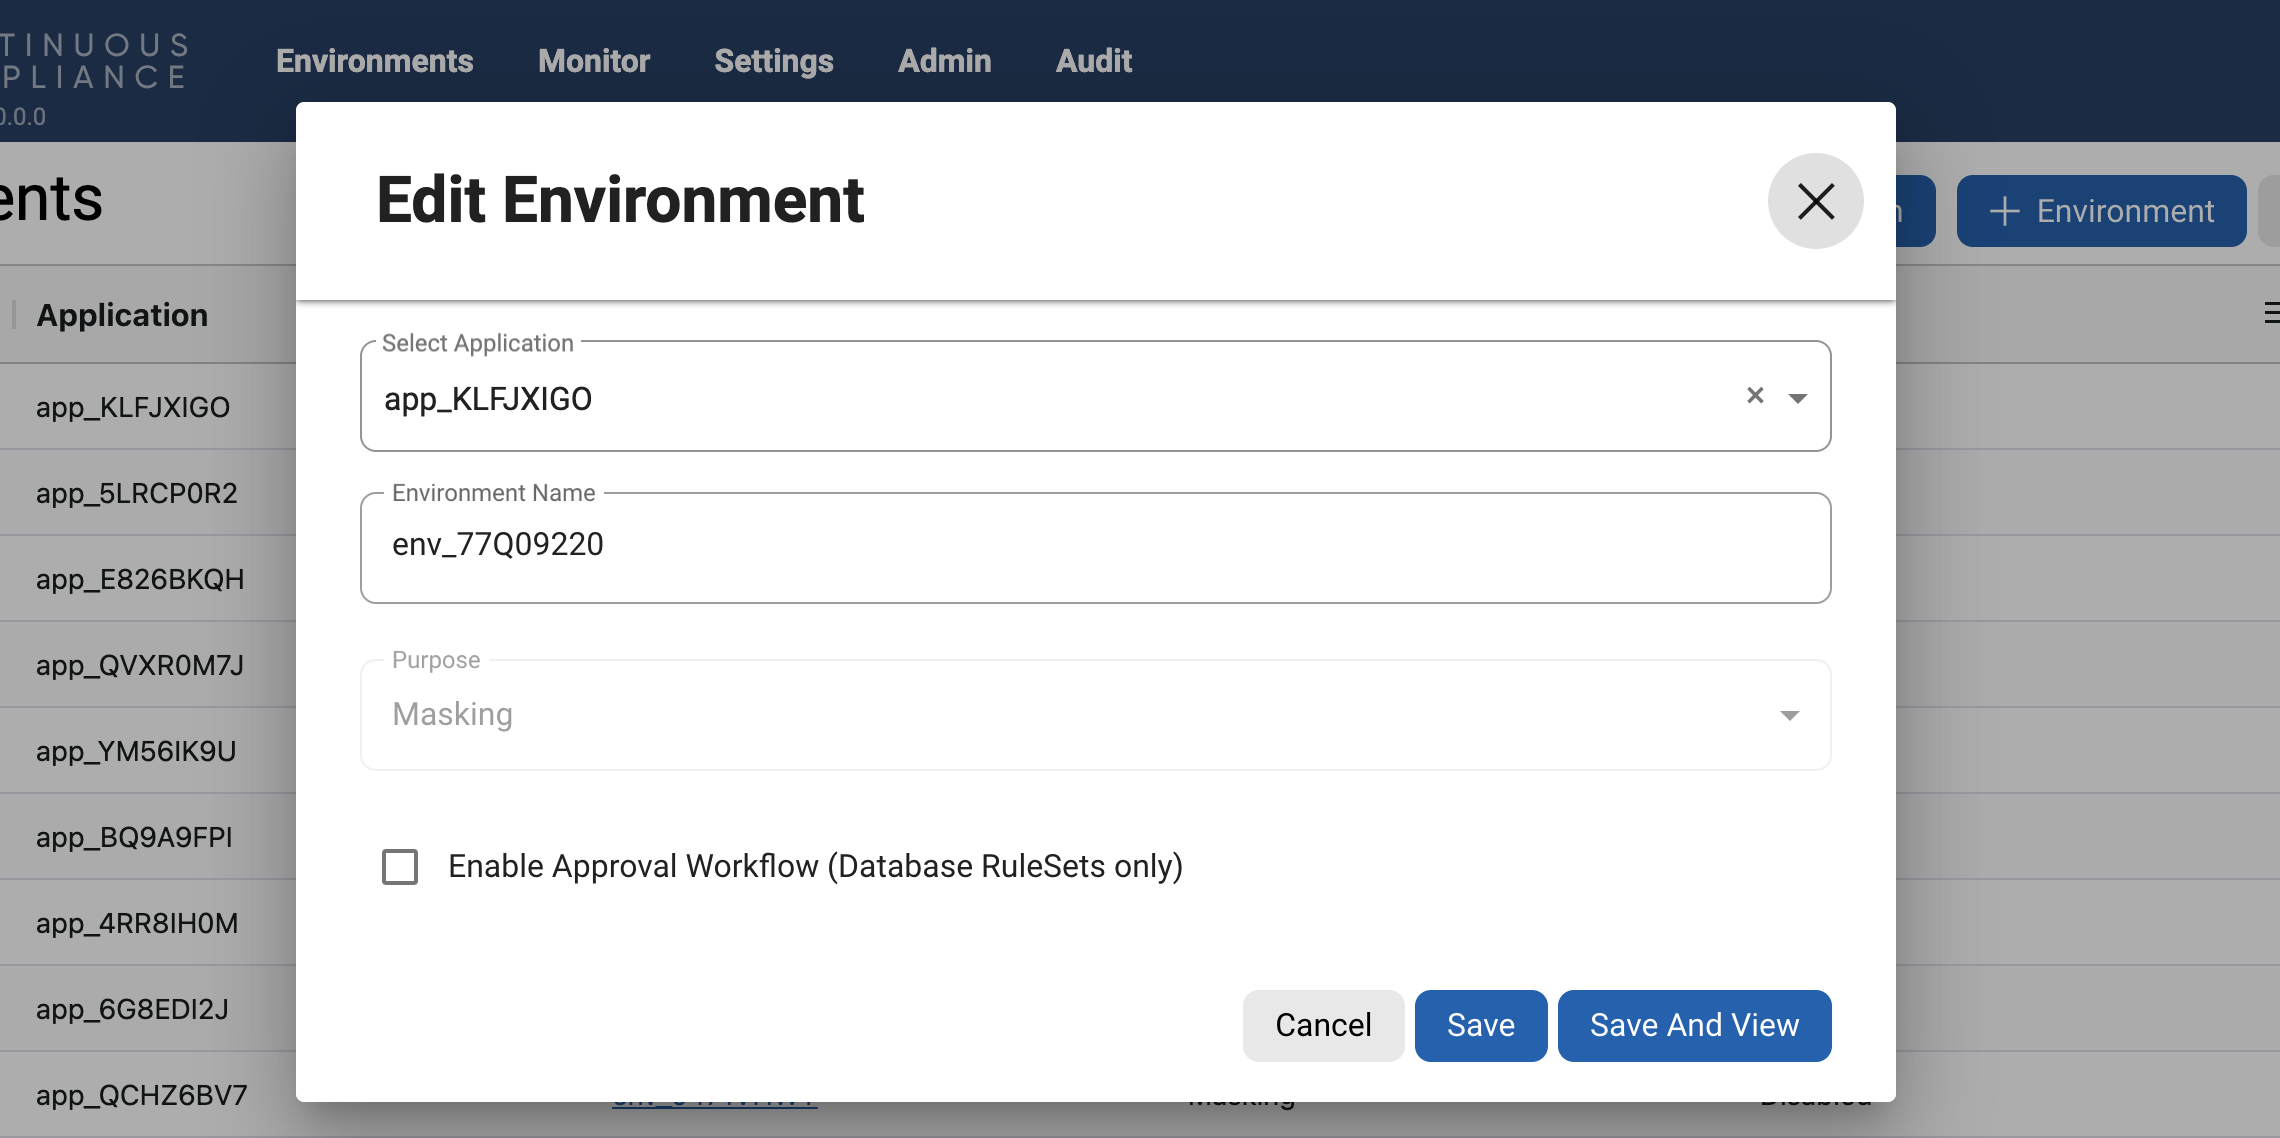This screenshot has width=2280, height=1138.
Task: Close the Edit Environment dialog
Action: 1815,201
